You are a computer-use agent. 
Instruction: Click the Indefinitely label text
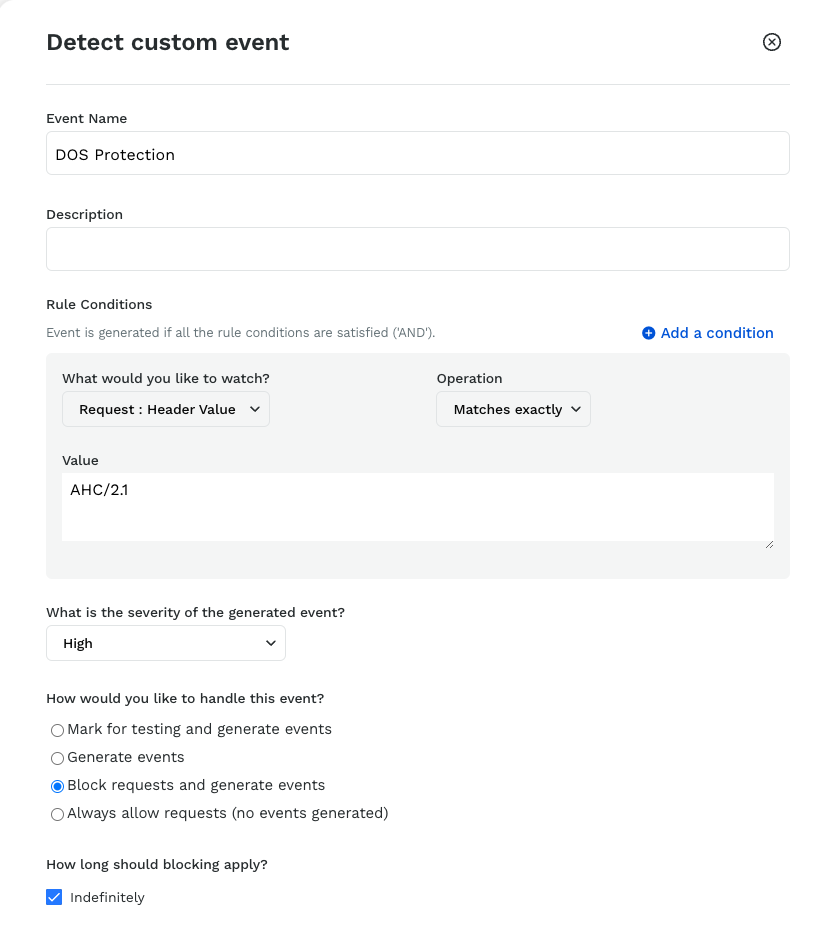107,898
